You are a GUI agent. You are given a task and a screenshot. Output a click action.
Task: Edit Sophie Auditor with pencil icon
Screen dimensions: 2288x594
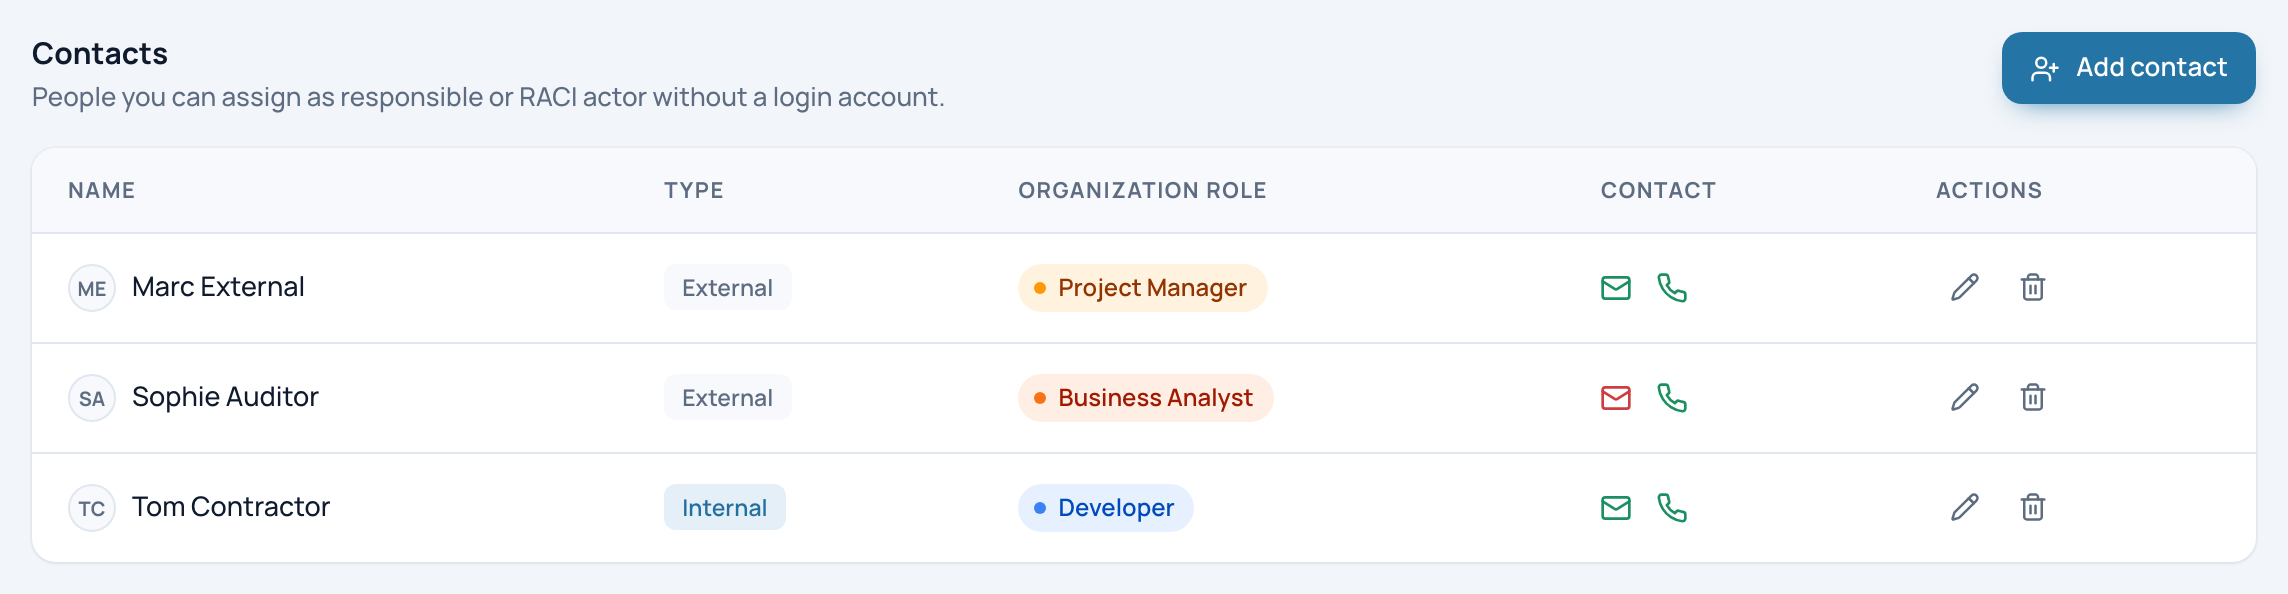pyautogui.click(x=1965, y=398)
